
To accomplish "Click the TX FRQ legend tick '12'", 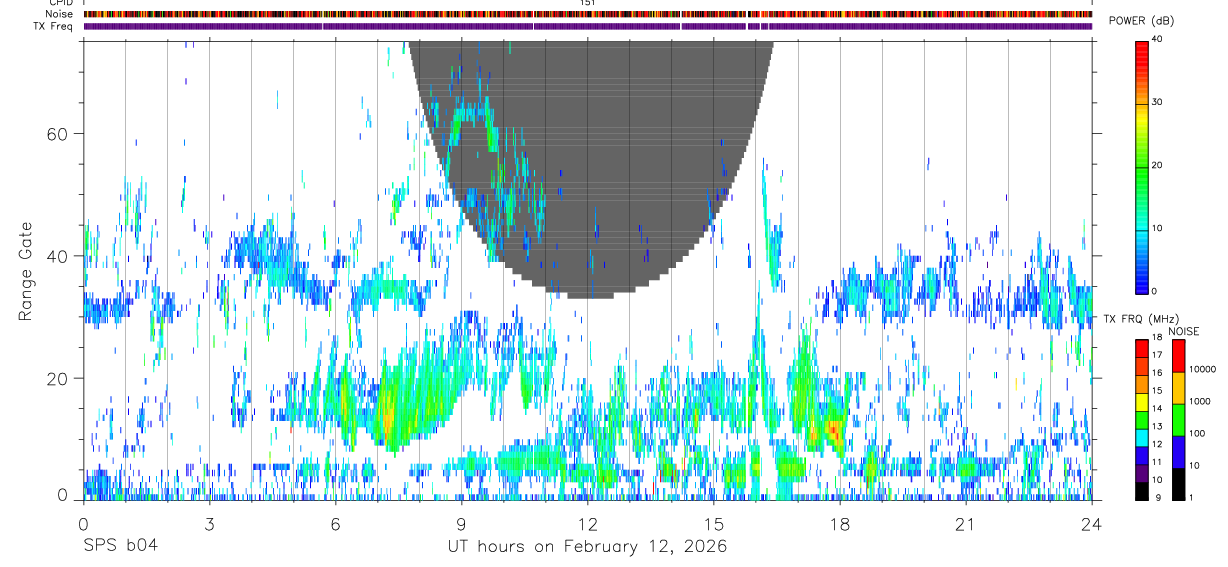I will (1158, 445).
